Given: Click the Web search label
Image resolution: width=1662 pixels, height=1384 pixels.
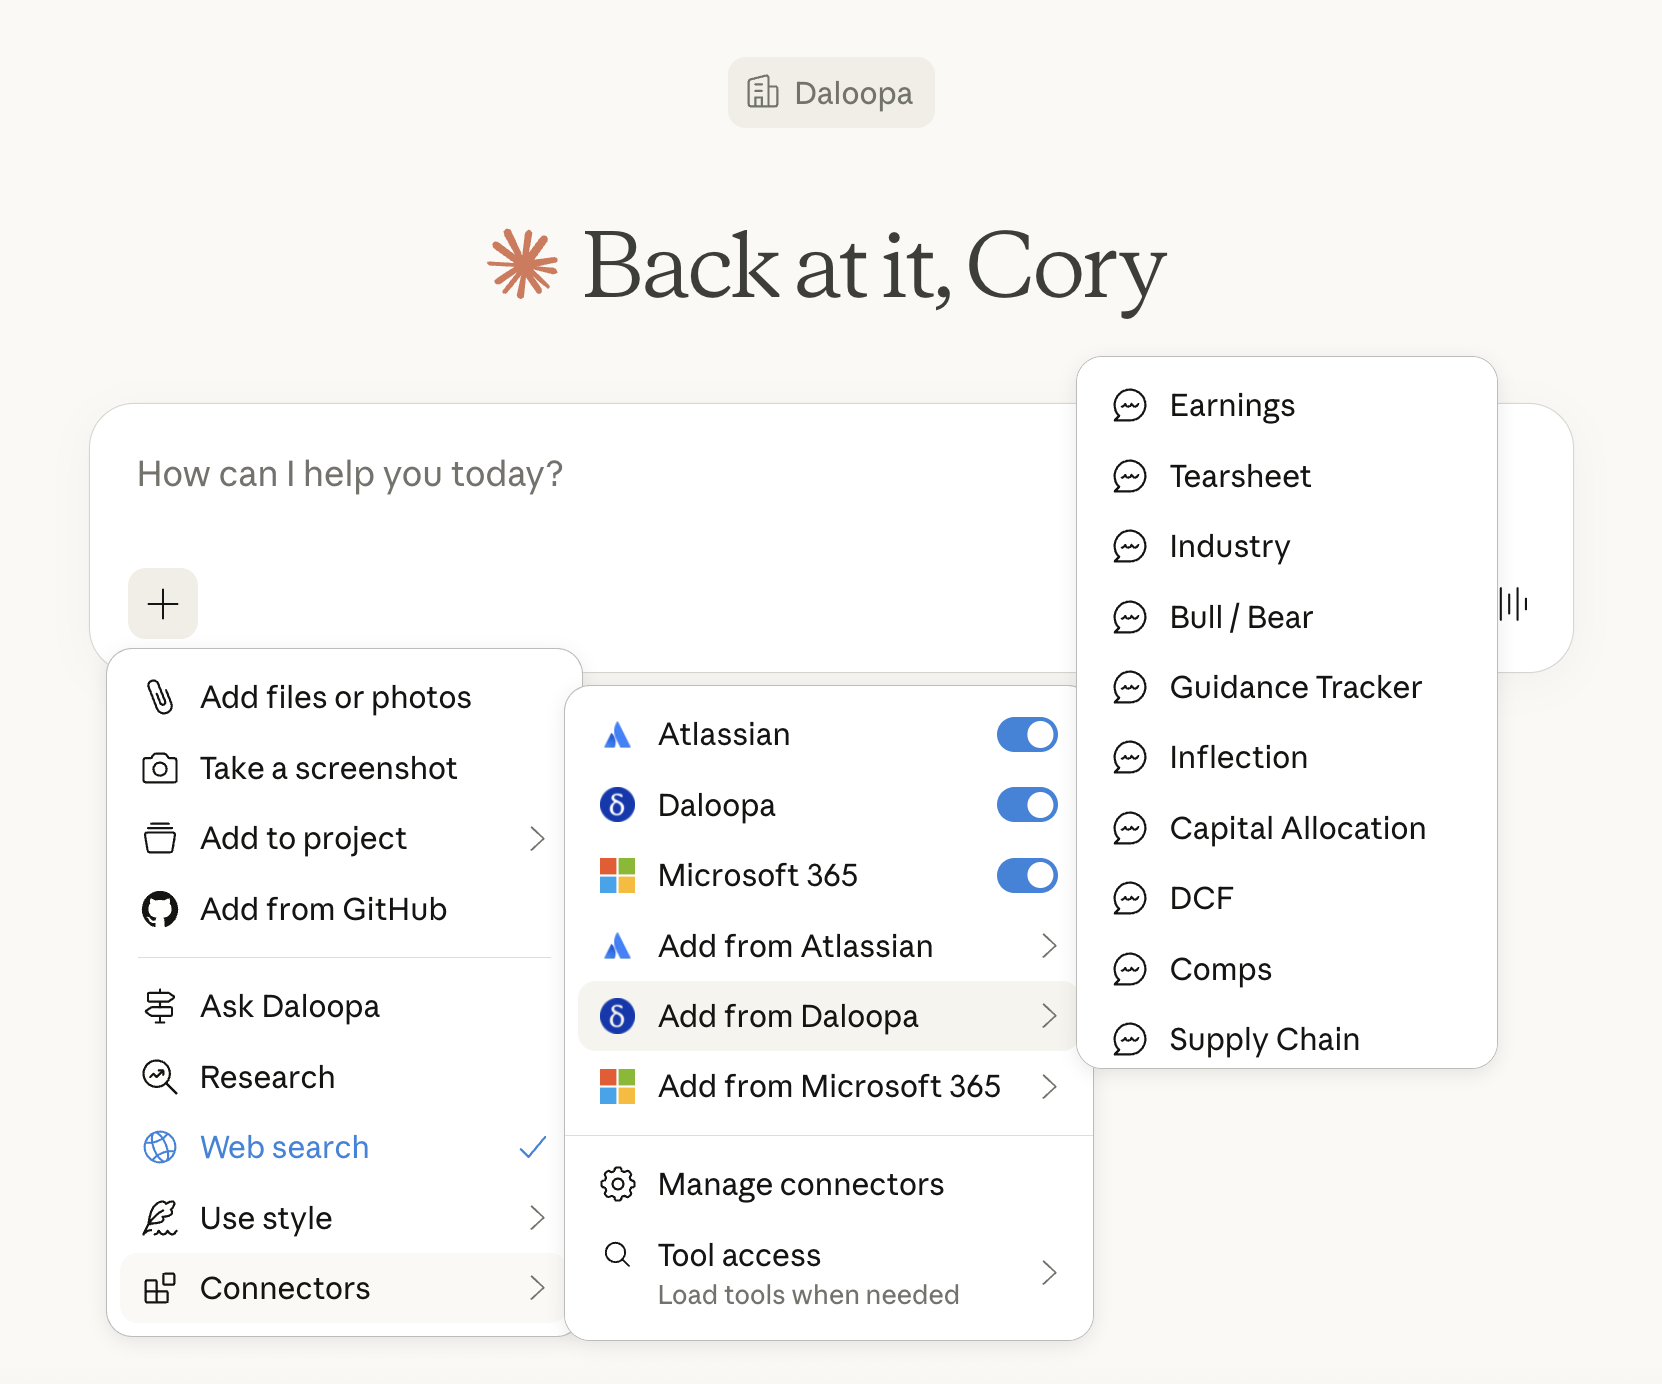Looking at the screenshot, I should pos(285,1147).
